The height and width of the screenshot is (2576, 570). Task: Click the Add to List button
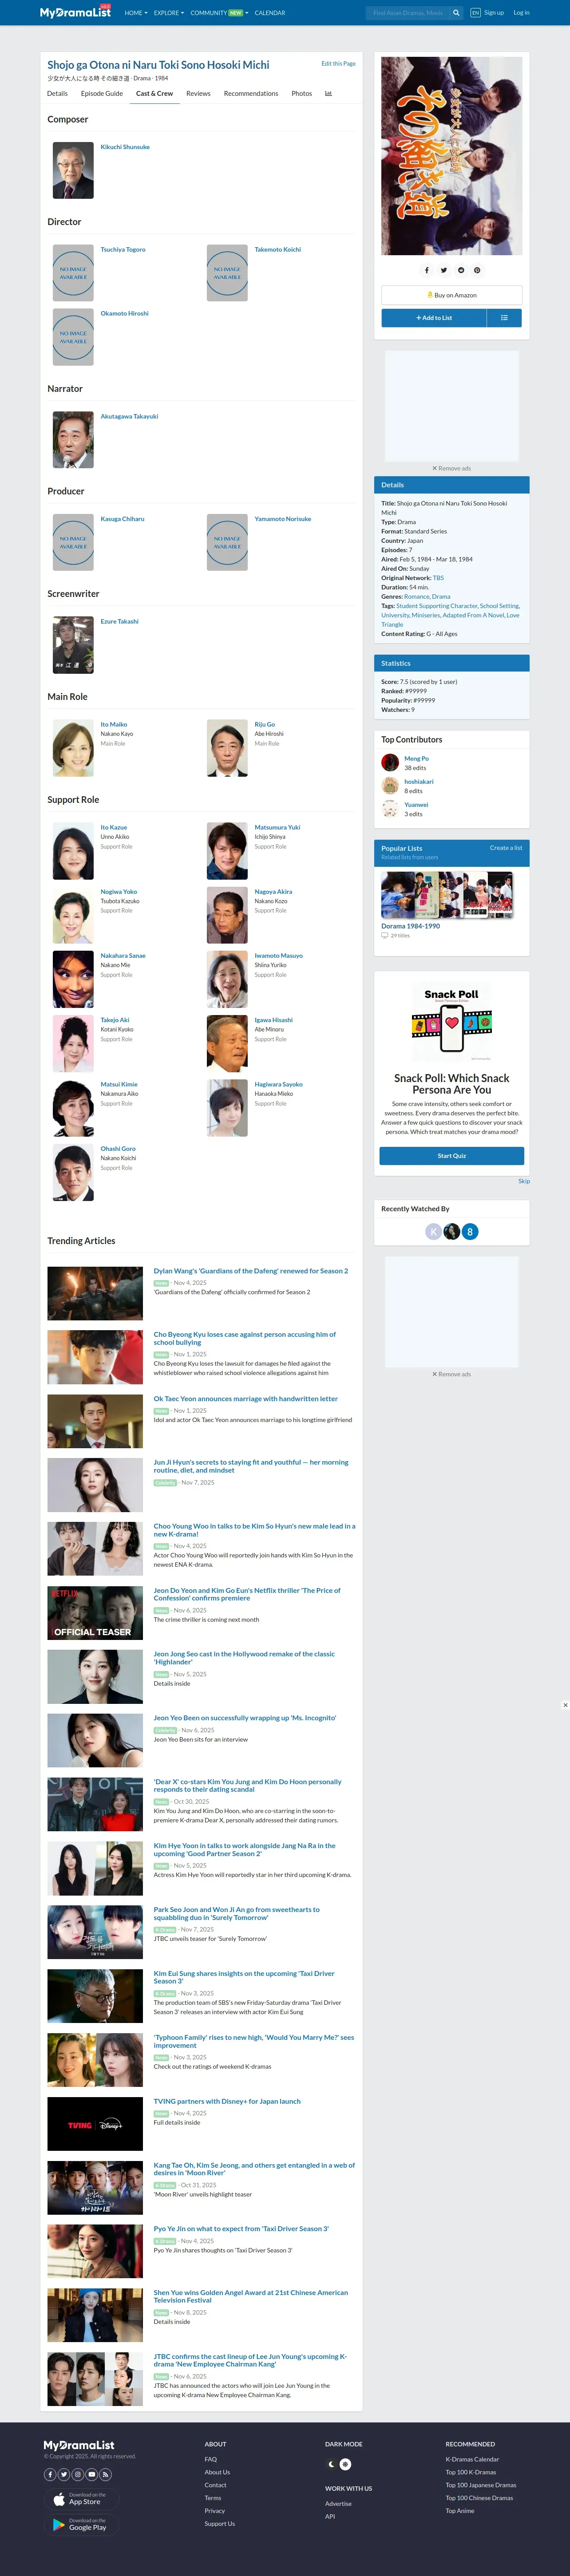click(x=434, y=318)
